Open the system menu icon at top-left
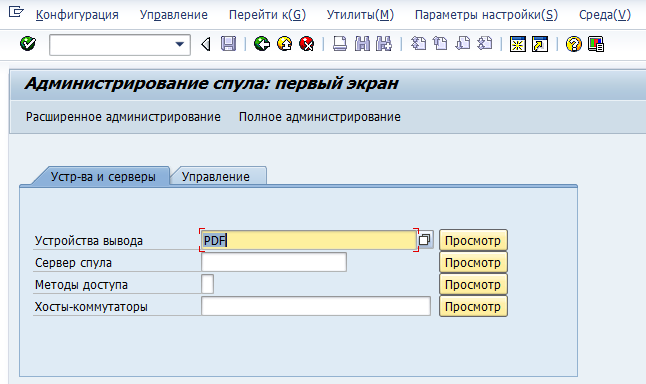The width and height of the screenshot is (646, 384). pyautogui.click(x=16, y=12)
